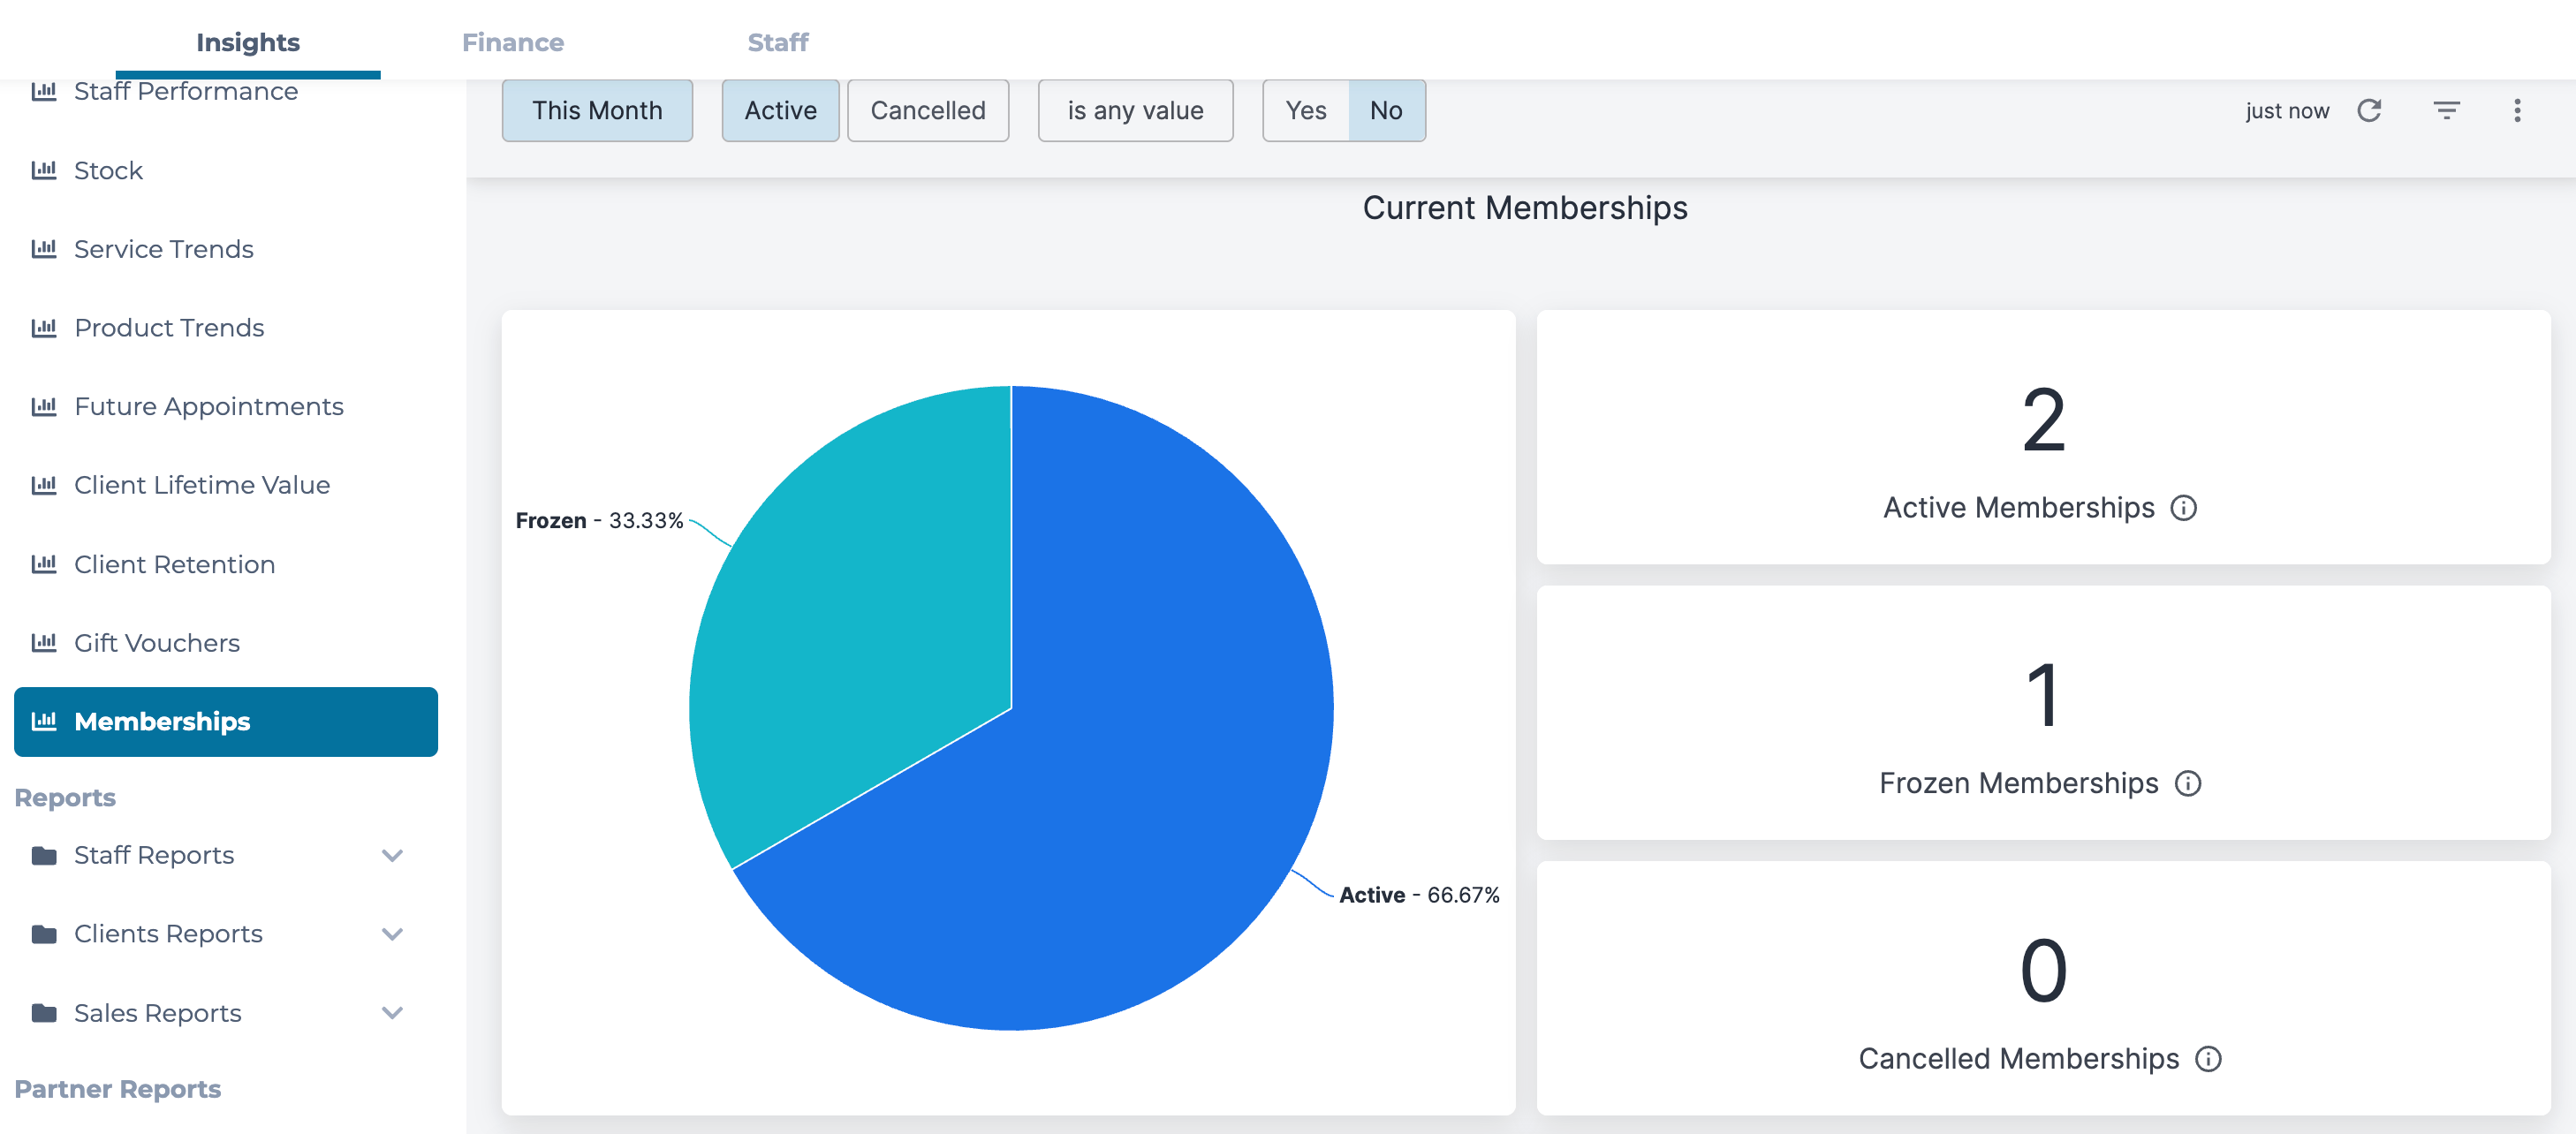Viewport: 2576px width, 1134px height.
Task: Open the filters icon in toolbar
Action: (2445, 110)
